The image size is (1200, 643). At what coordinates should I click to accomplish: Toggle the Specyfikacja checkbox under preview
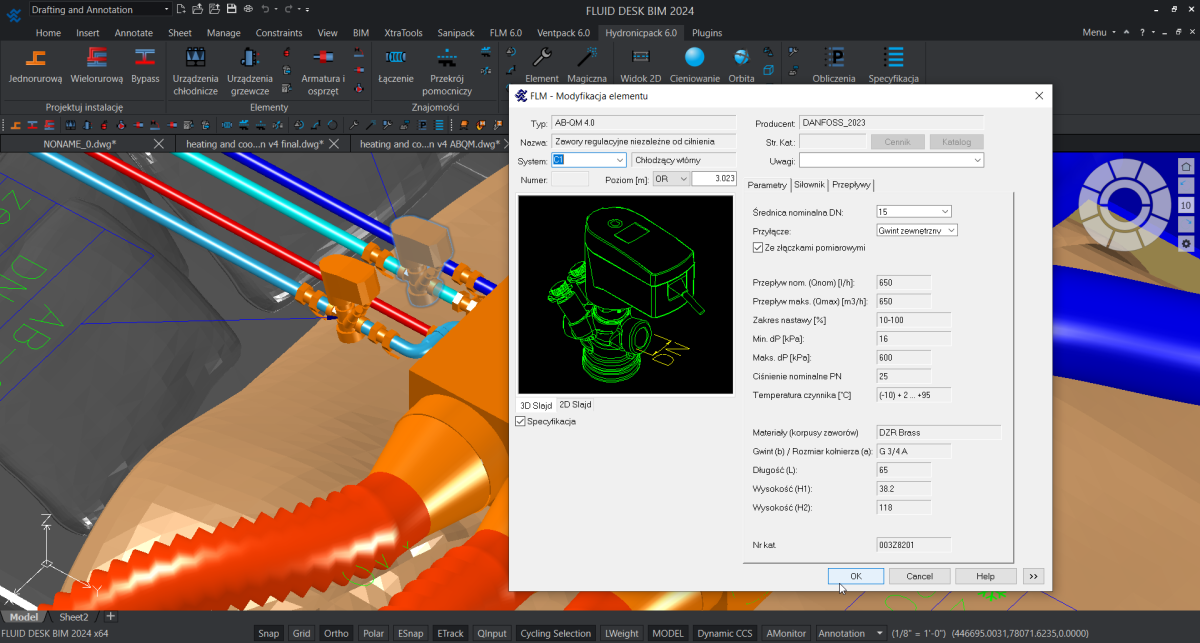tap(520, 422)
